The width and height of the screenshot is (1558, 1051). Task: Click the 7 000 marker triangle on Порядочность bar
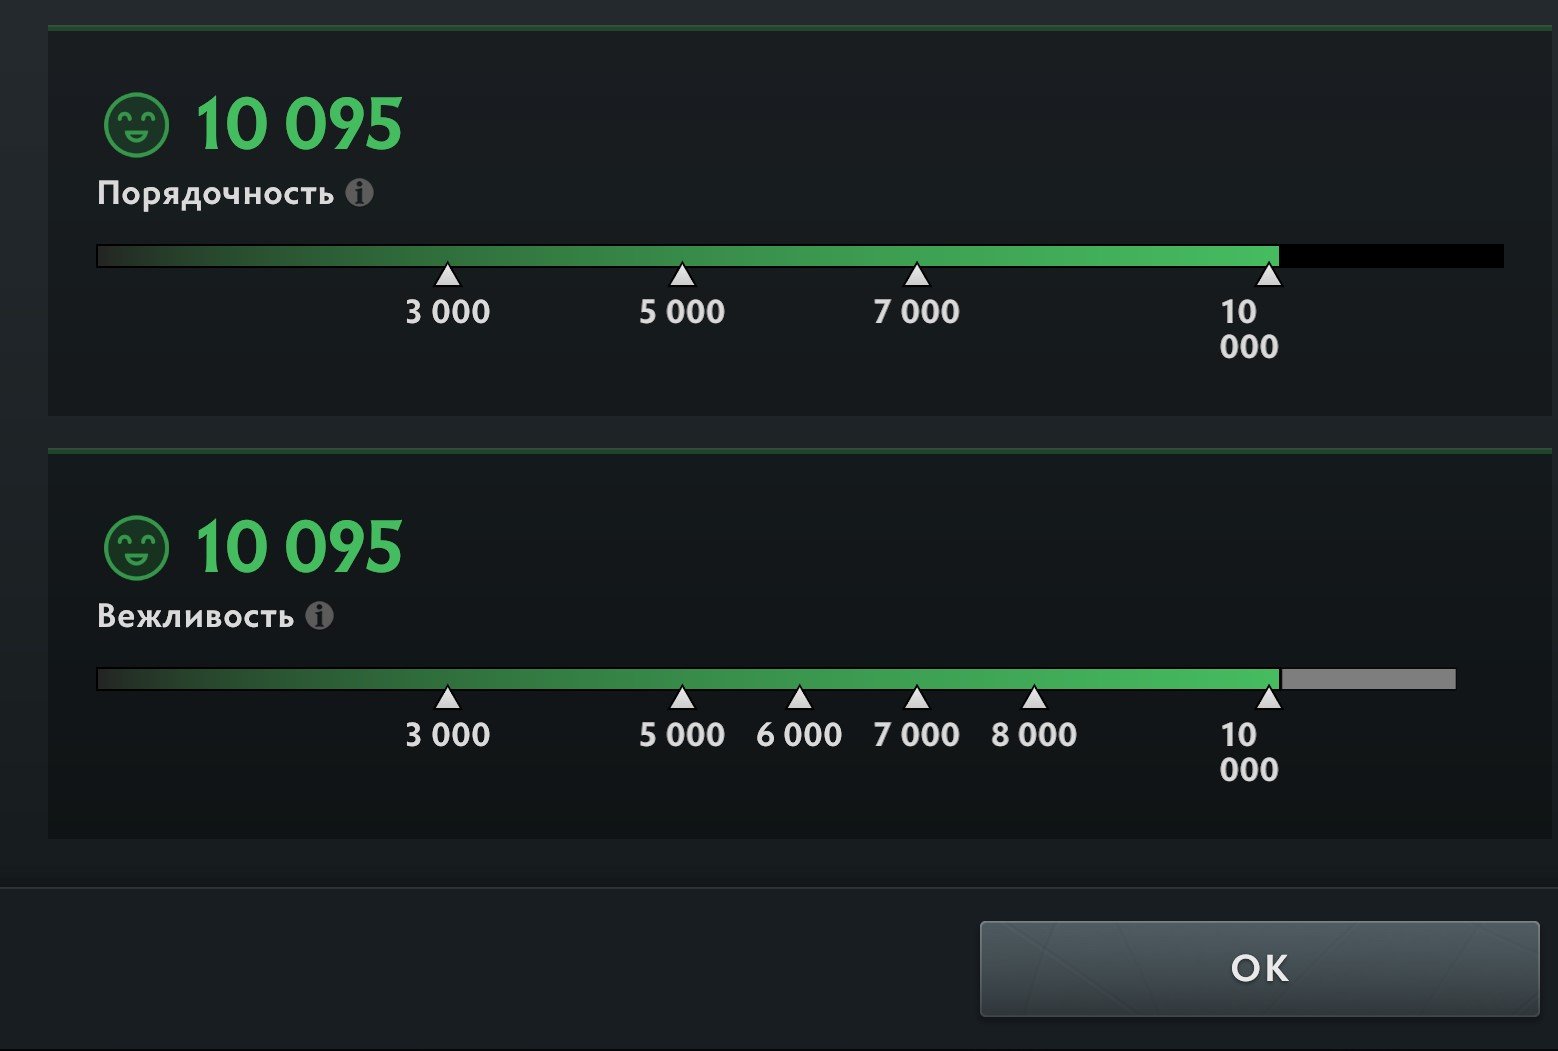(x=917, y=274)
